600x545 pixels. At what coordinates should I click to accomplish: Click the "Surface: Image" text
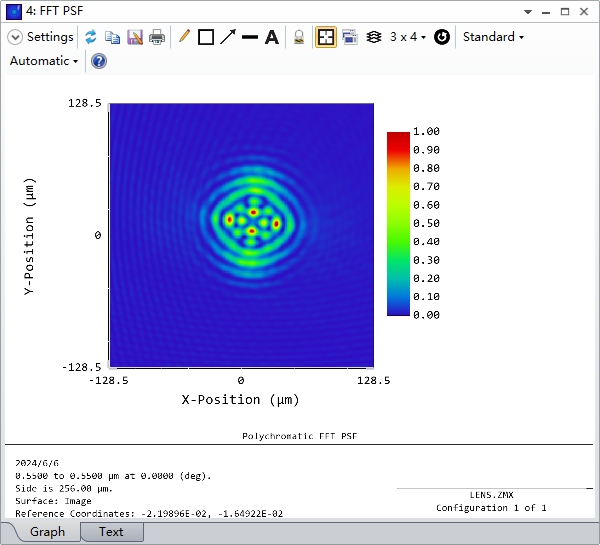(x=53, y=501)
